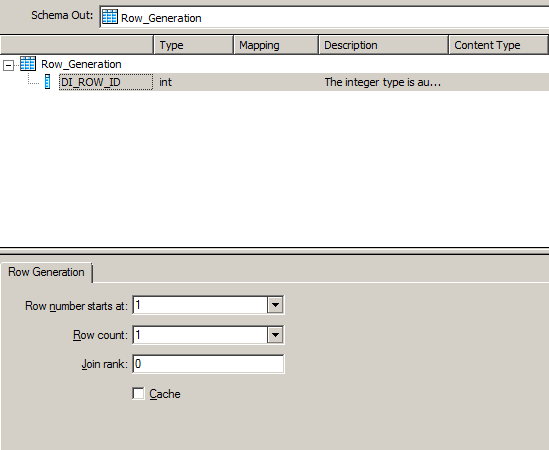
Task: Click the Row number starts at field
Action: click(200, 305)
